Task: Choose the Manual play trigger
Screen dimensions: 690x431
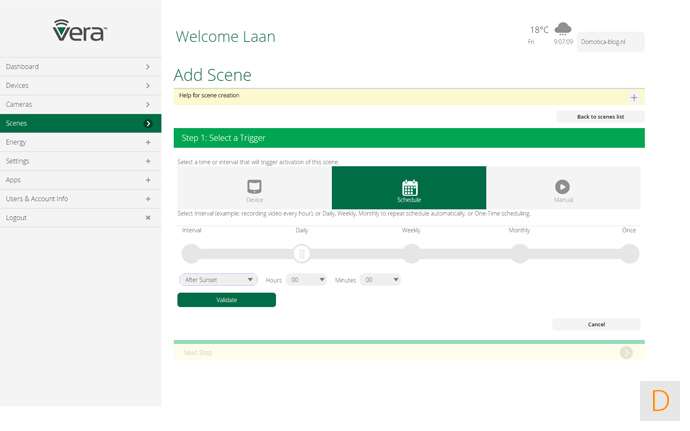Action: (563, 187)
